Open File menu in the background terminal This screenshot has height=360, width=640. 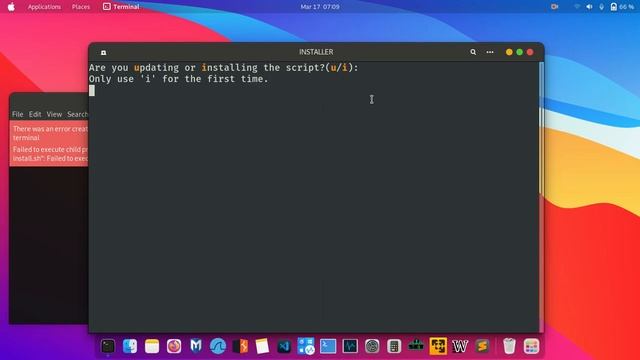(x=18, y=114)
